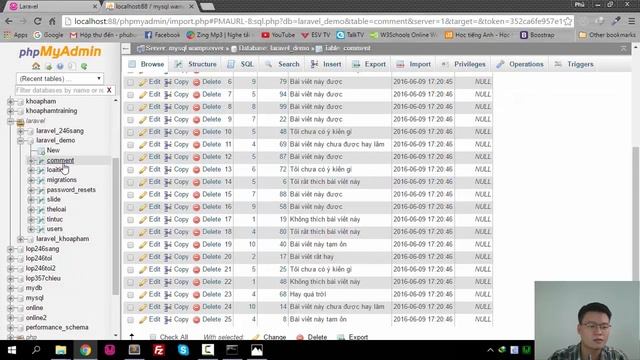Open the Operations tab
The image size is (640, 360).
[x=520, y=64]
